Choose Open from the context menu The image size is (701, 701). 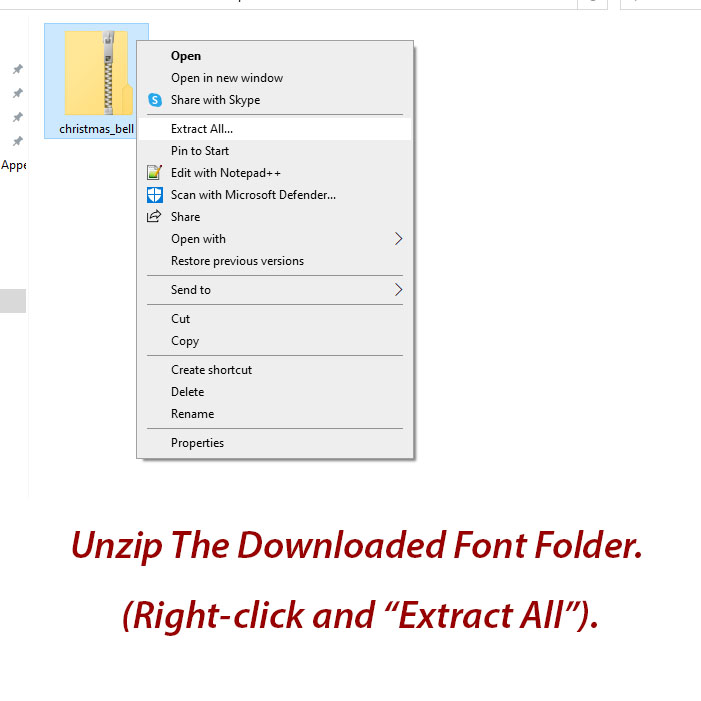tap(275, 56)
